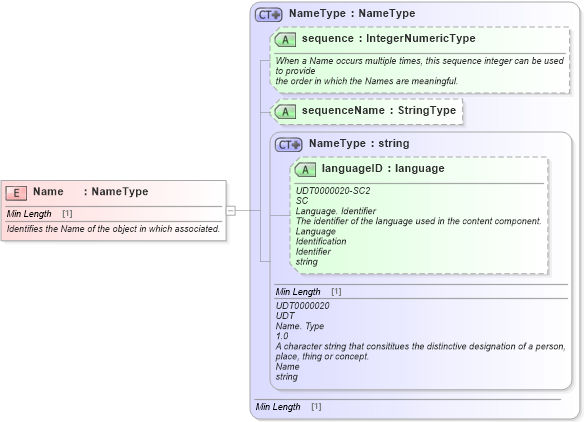Click the A attribute icon beside languageID
The height and width of the screenshot is (422, 584).
click(305, 169)
